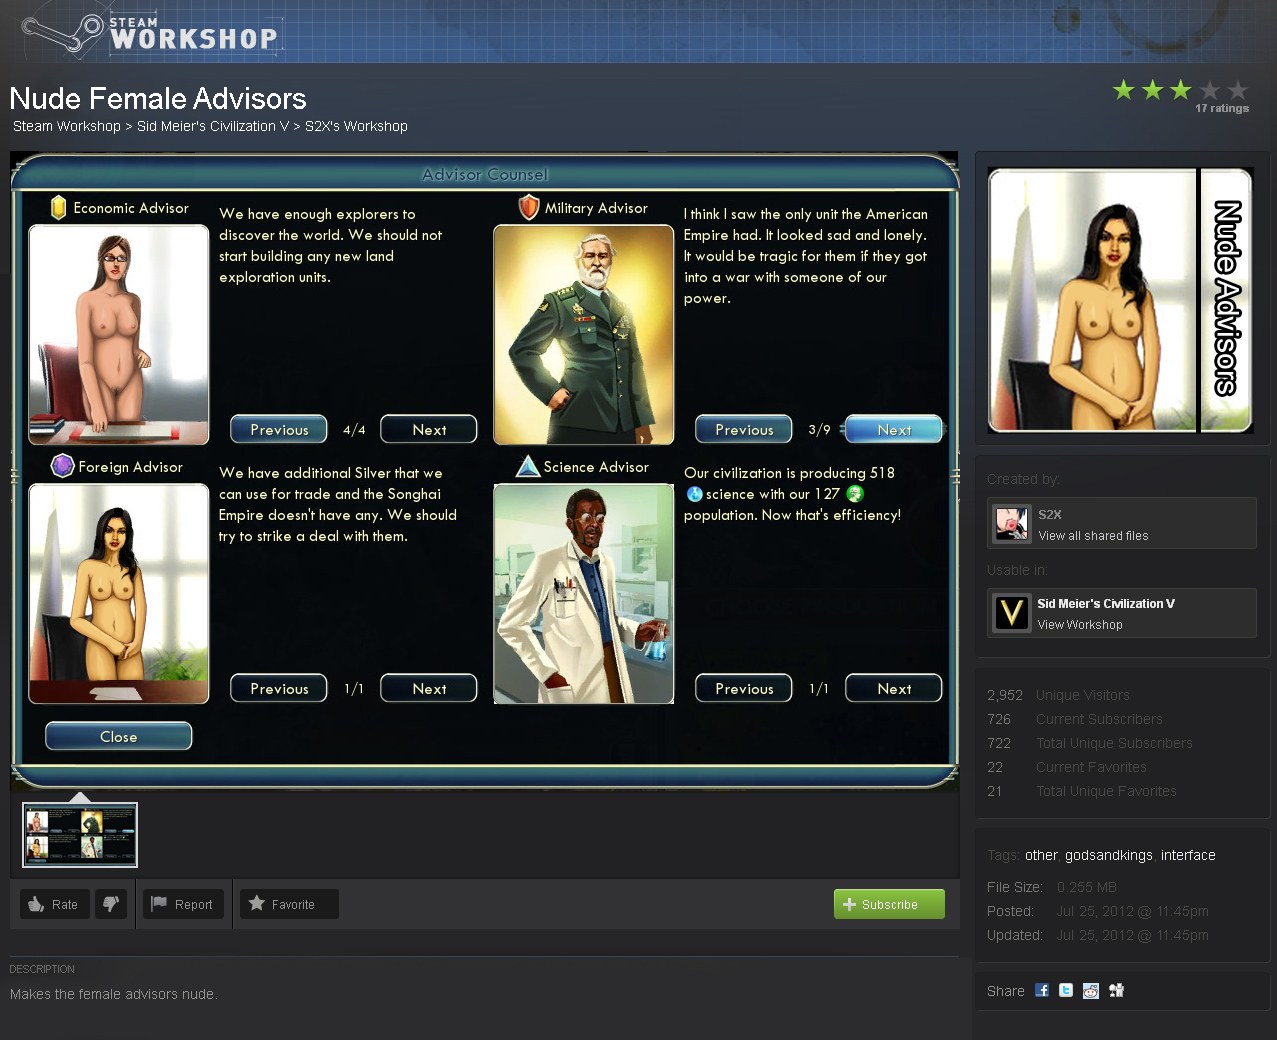Click the thumbs up Rate button
This screenshot has width=1277, height=1040.
coord(54,904)
